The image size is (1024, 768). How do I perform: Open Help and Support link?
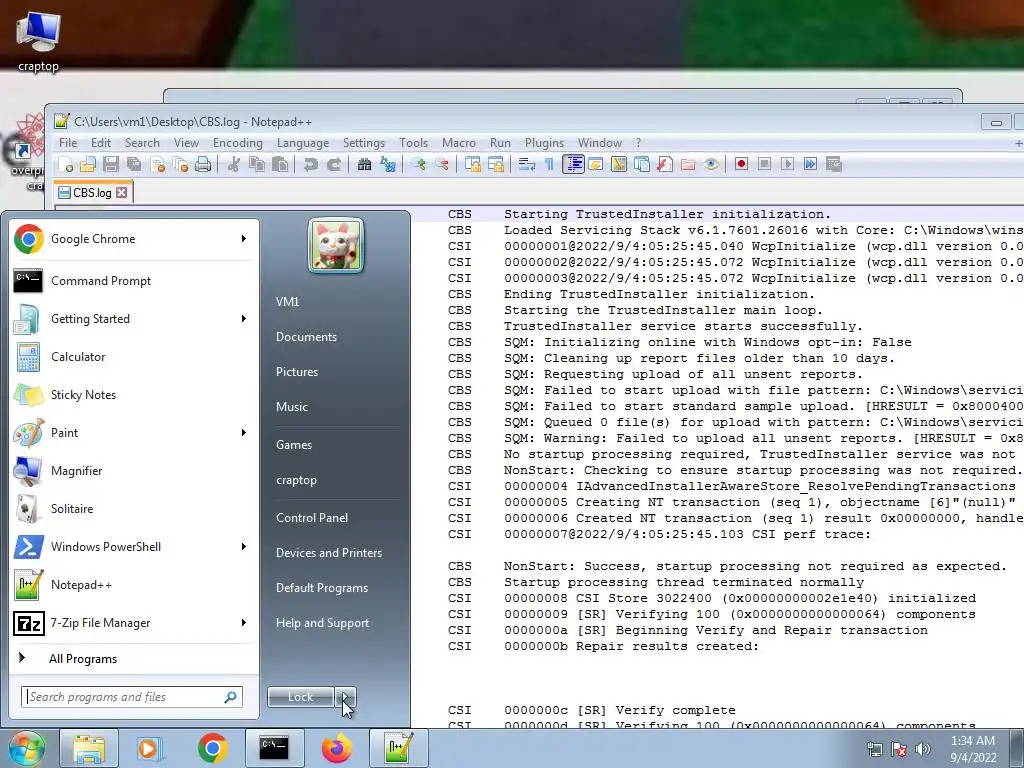pos(322,623)
